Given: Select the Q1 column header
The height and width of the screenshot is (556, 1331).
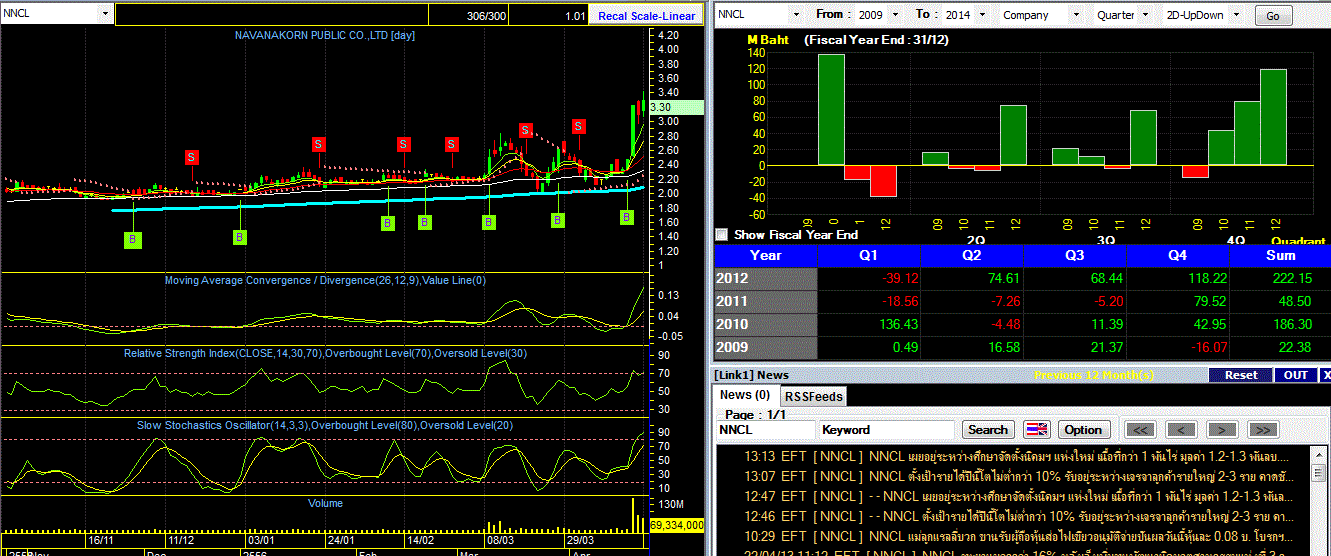Looking at the screenshot, I should click(x=868, y=255).
